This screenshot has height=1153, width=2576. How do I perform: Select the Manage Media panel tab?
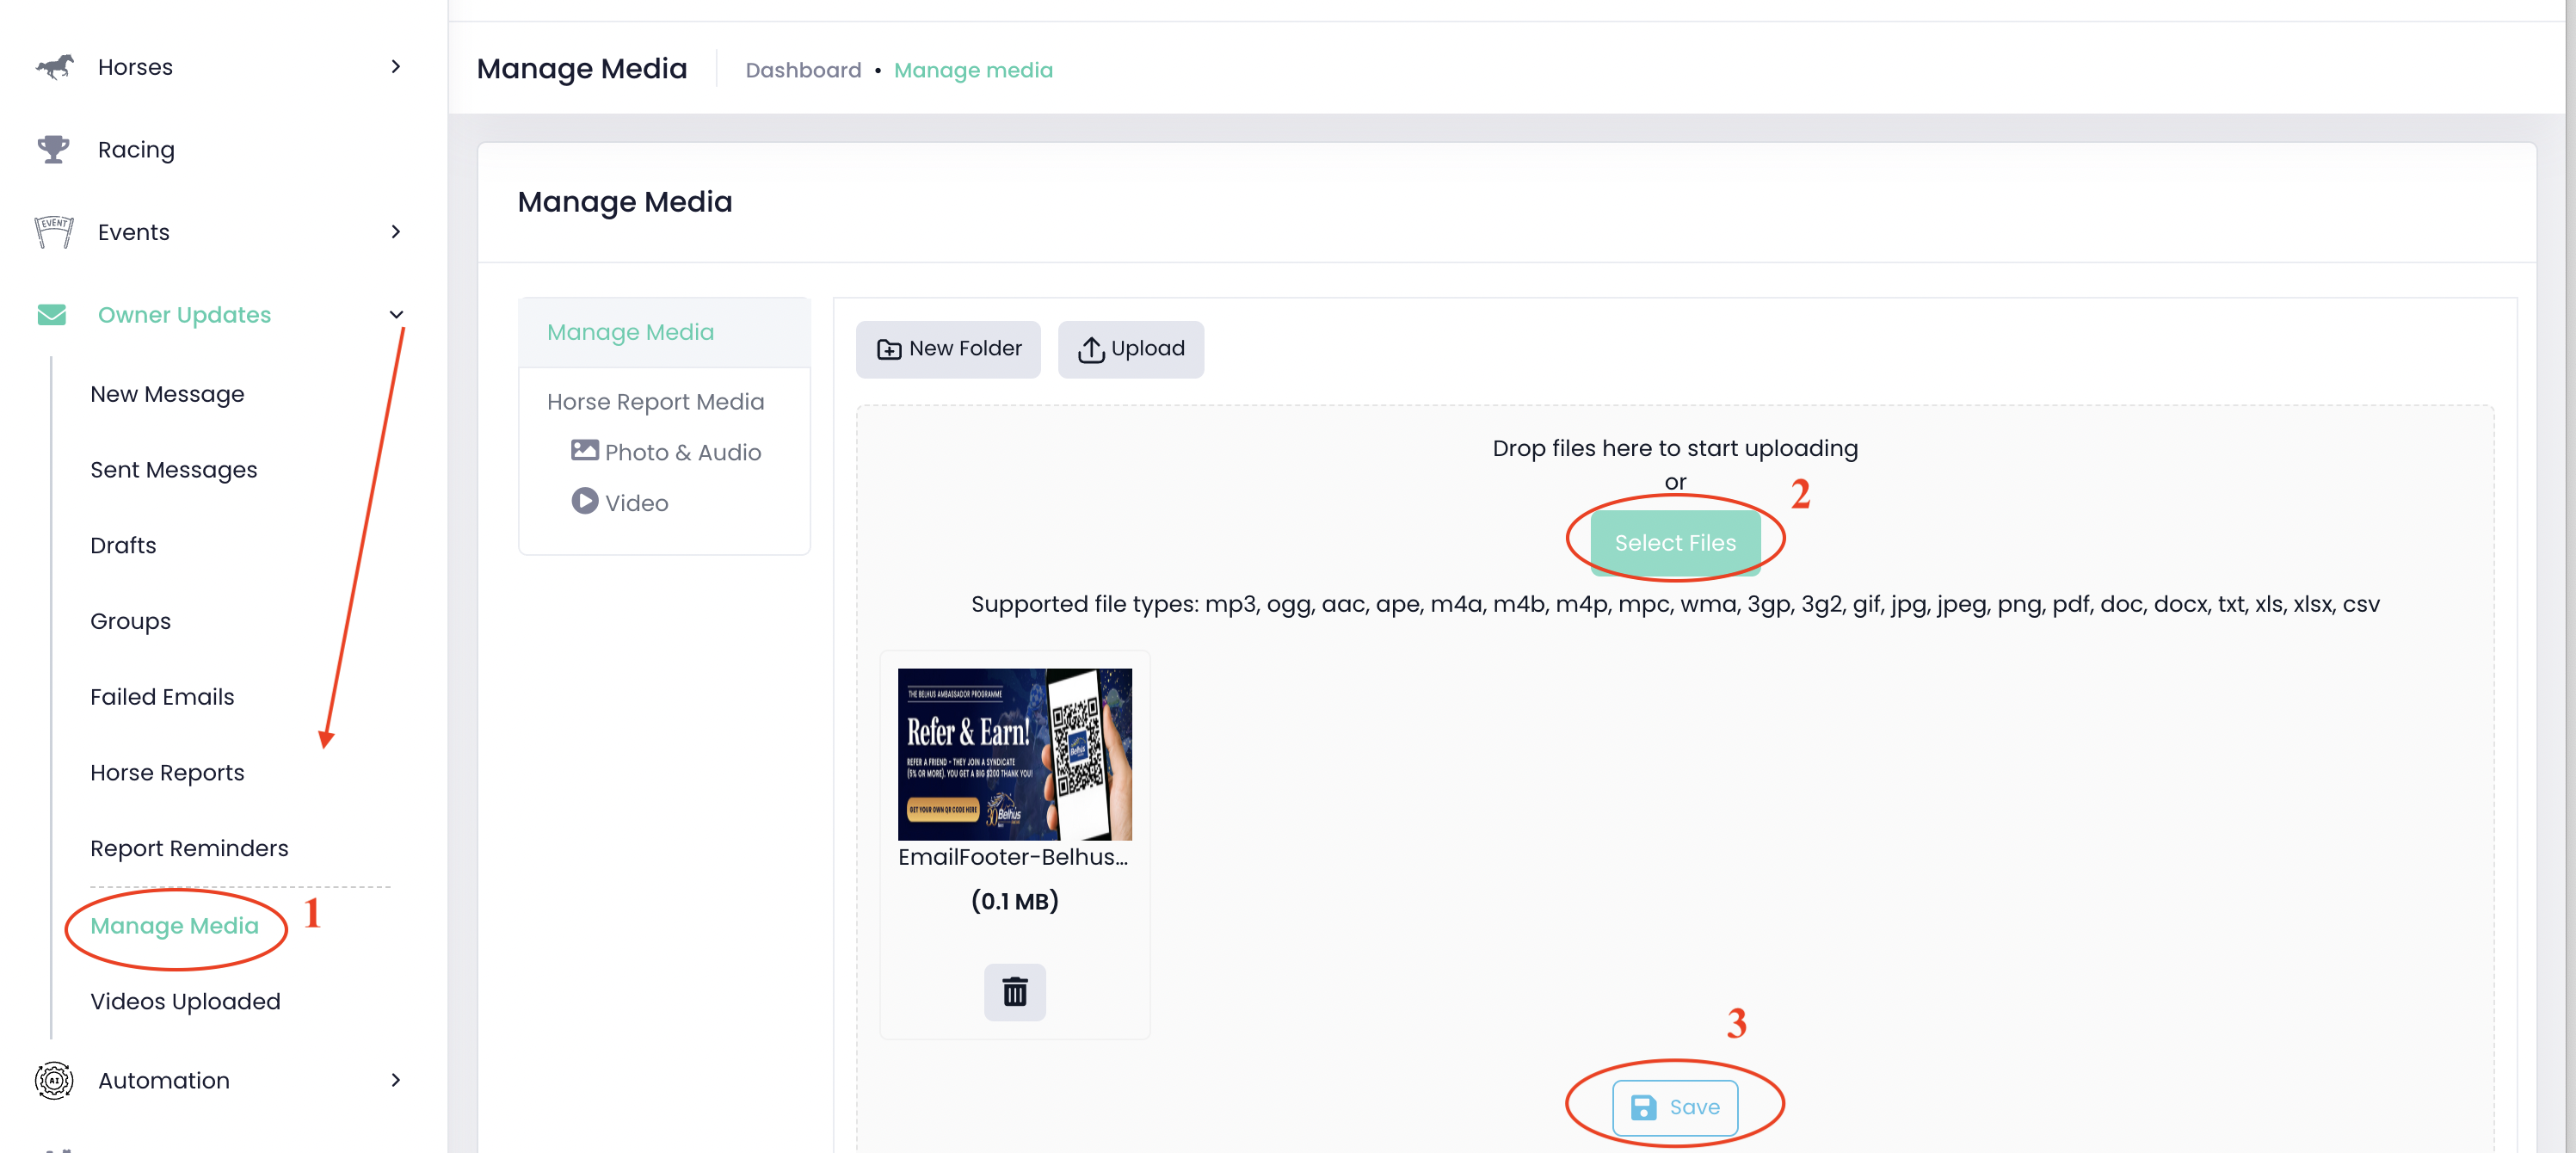click(x=630, y=332)
